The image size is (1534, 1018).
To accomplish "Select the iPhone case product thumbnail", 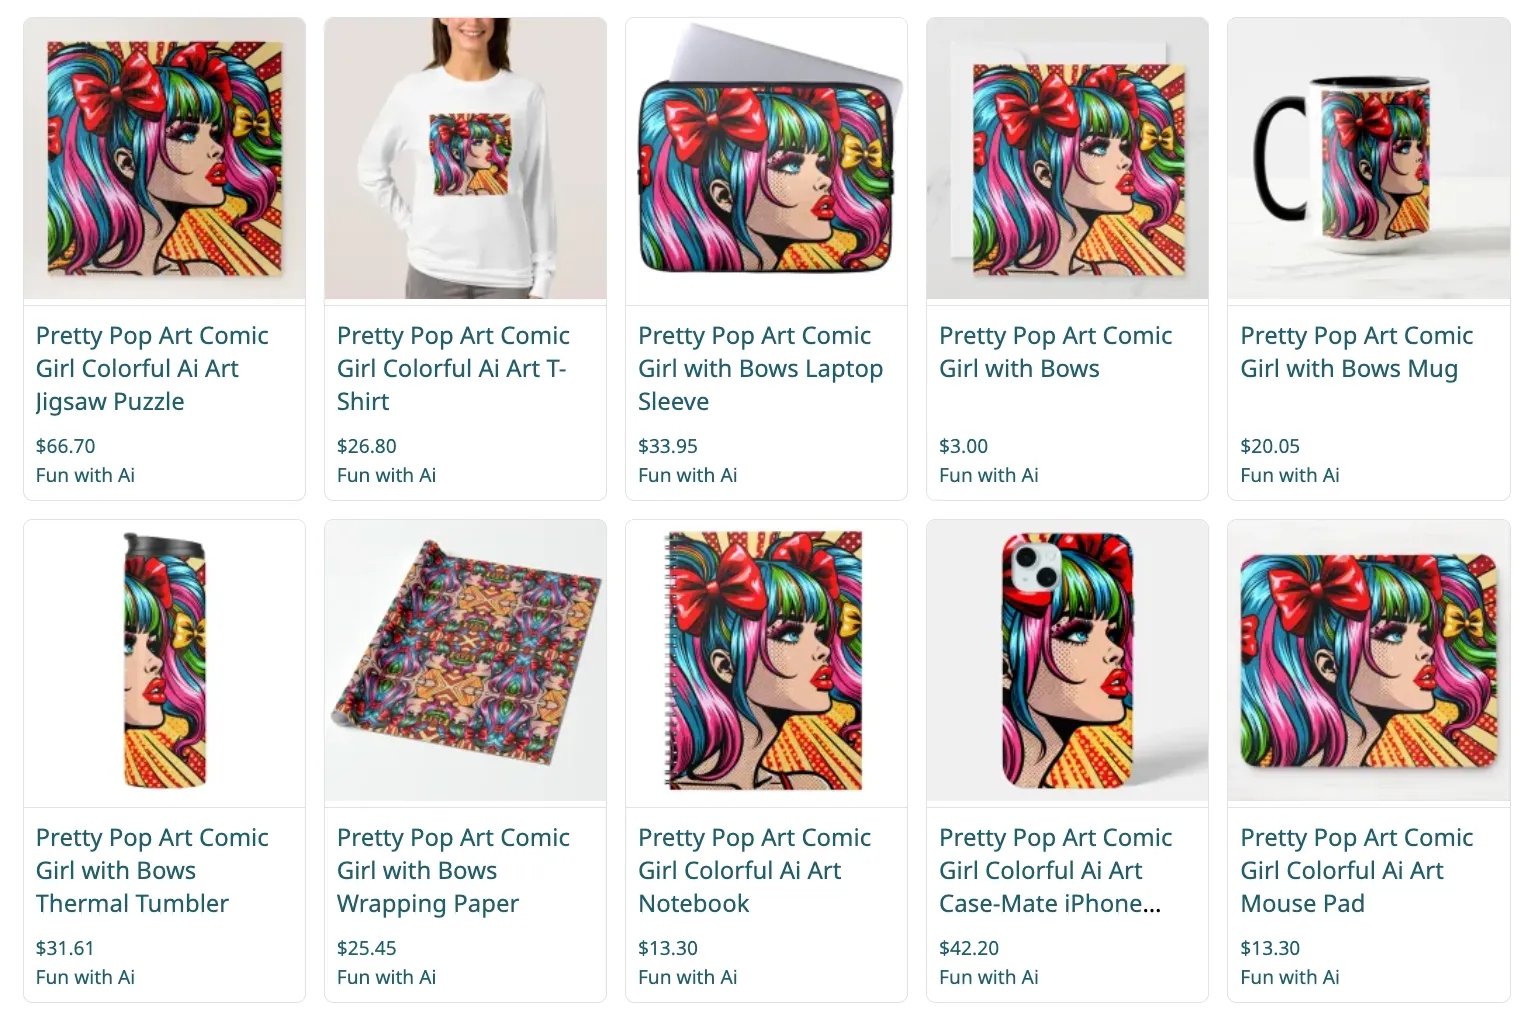I will (x=1067, y=660).
